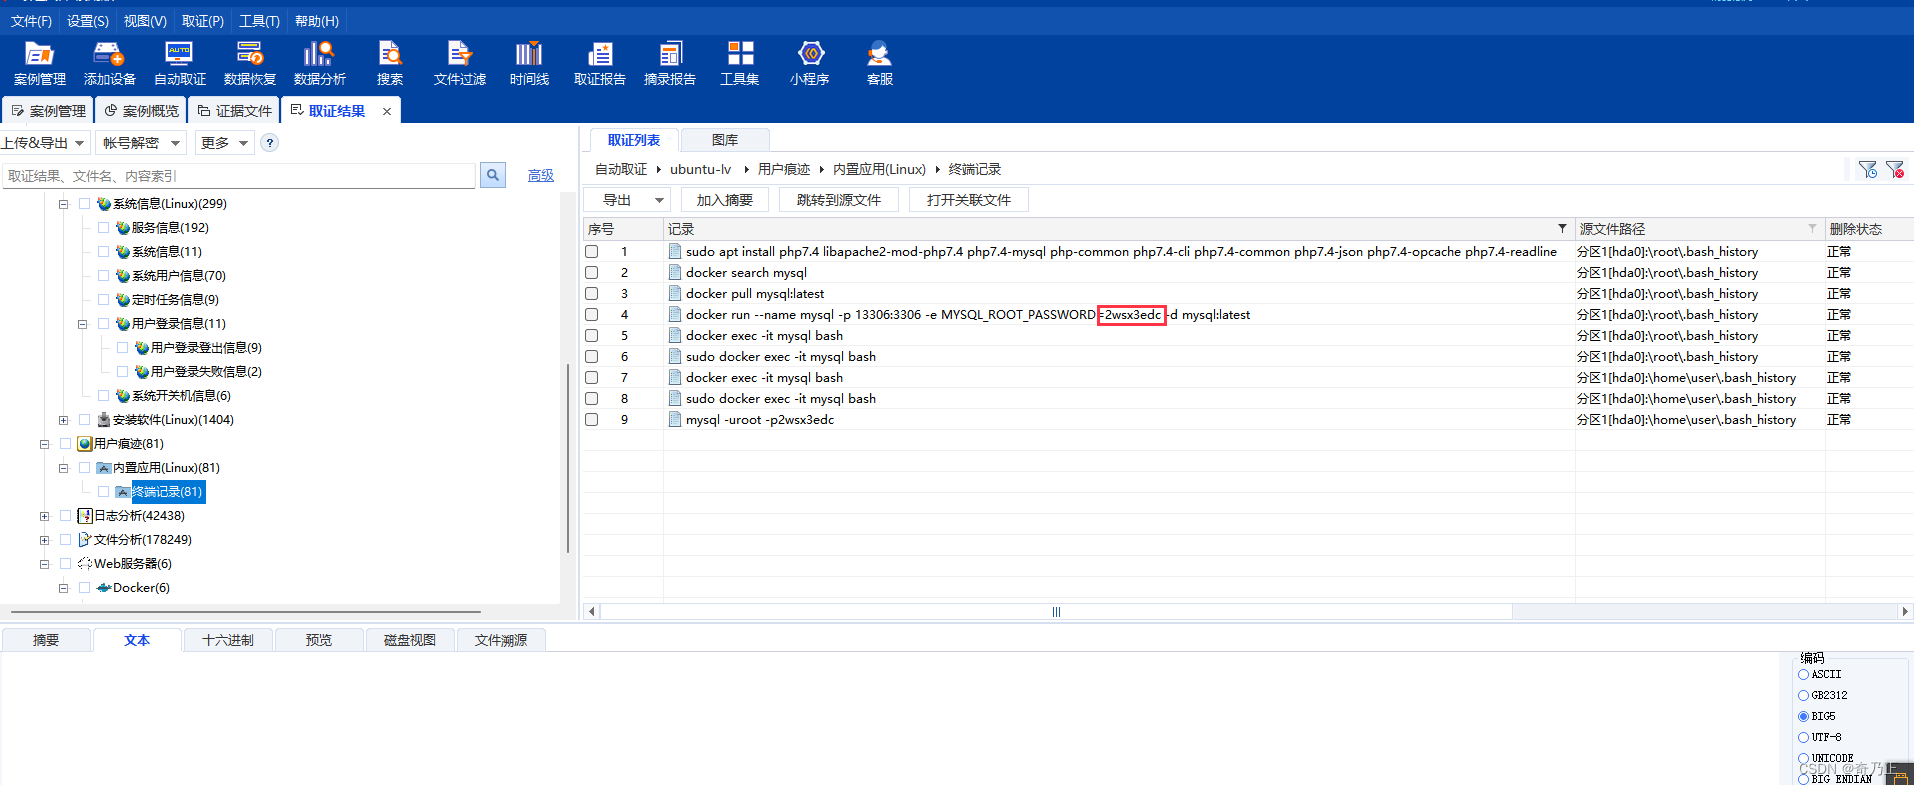Click the ubuntu-lv breadcrumb
The width and height of the screenshot is (1914, 785).
(701, 169)
